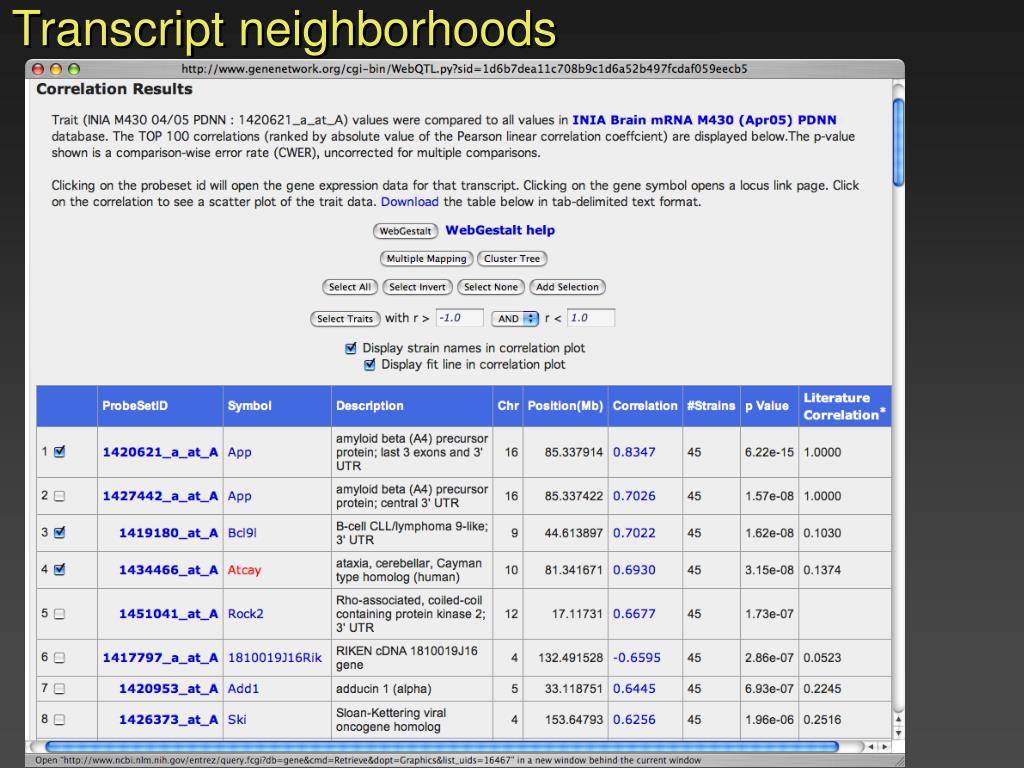
Task: Open the Rock2 gene symbol link
Action: pos(246,614)
